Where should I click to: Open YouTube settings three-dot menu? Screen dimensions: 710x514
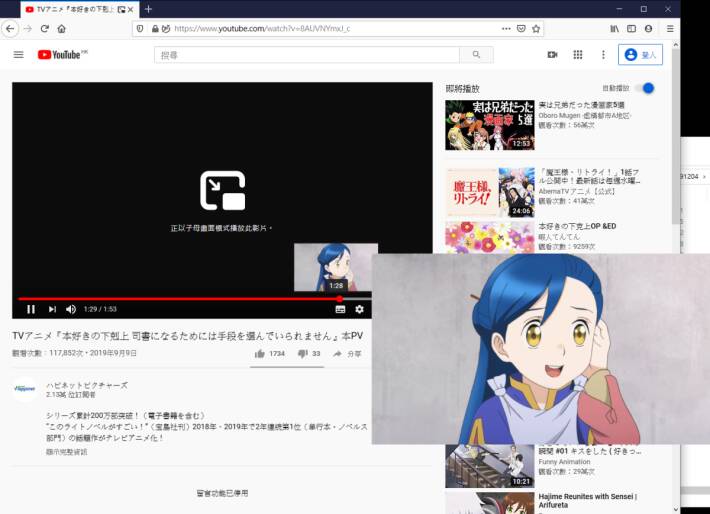(x=603, y=55)
